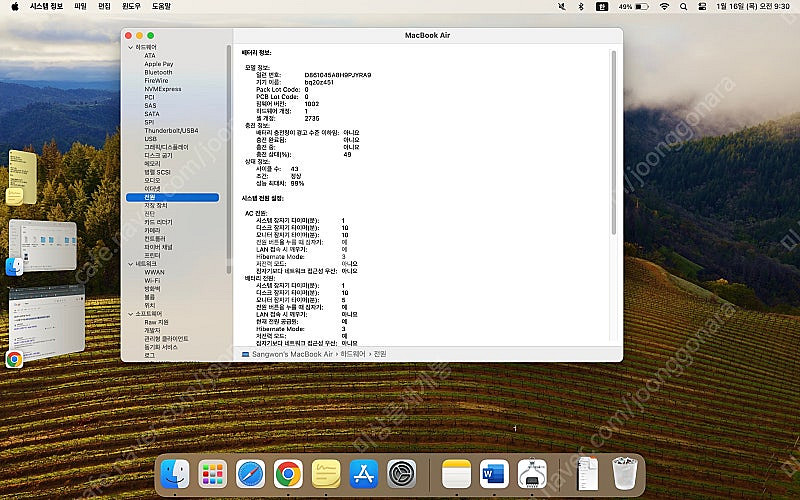Select Bluetooth in the sidebar
800x500 pixels.
158,72
